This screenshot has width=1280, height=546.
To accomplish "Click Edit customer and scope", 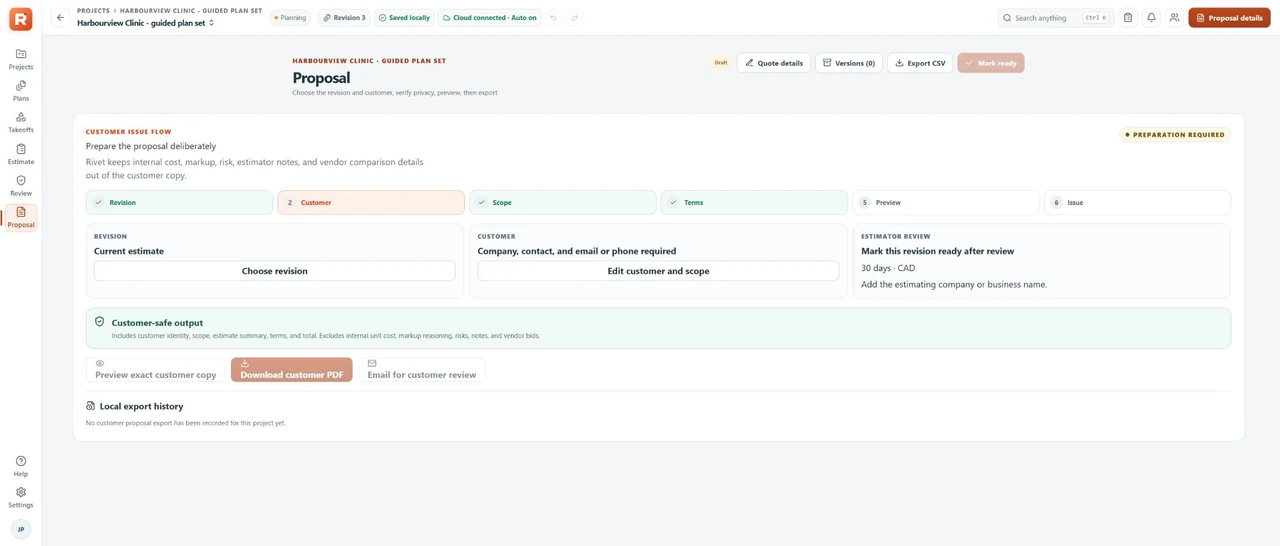I will [x=658, y=271].
